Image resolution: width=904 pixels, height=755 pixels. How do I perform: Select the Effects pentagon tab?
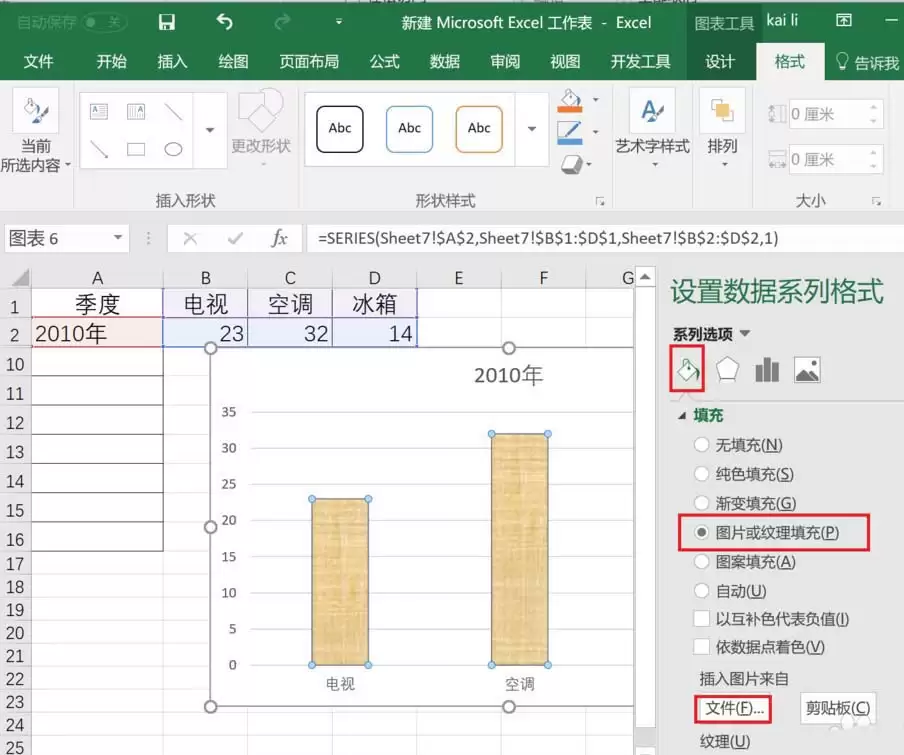point(727,369)
